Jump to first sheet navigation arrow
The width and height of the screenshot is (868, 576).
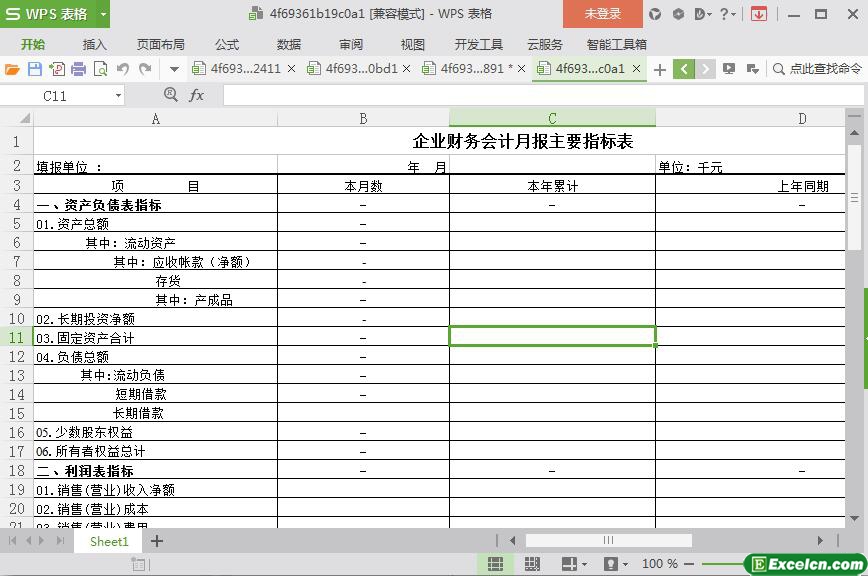tap(13, 541)
